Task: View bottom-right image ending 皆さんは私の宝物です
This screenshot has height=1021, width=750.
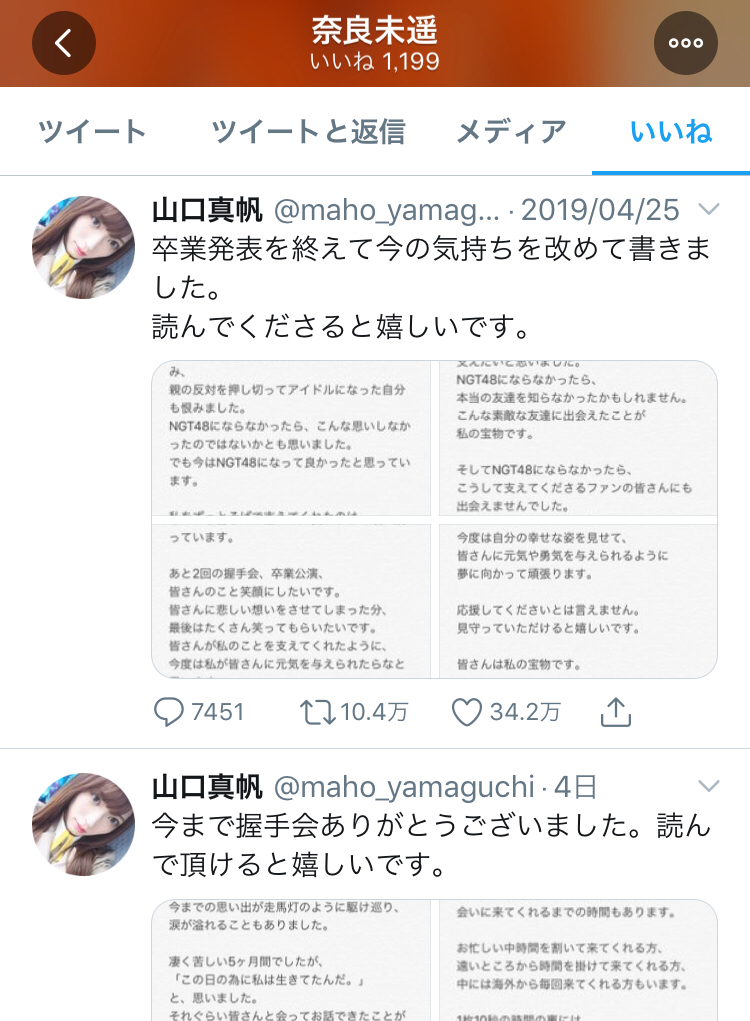Action: (x=578, y=601)
